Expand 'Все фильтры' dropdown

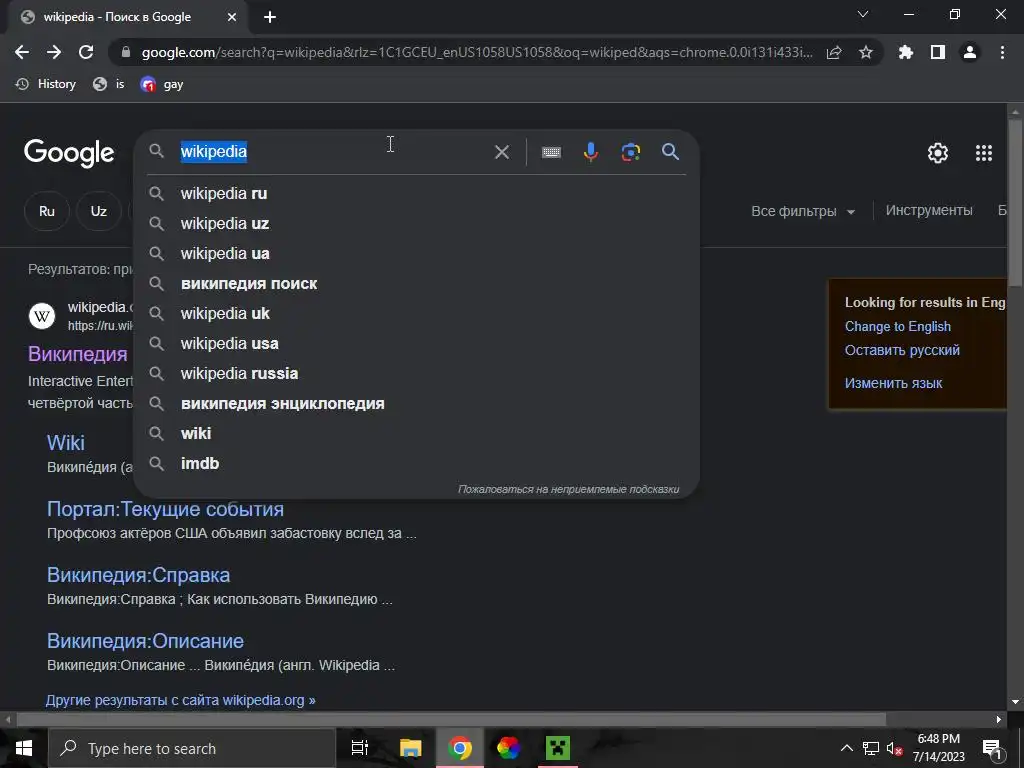[x=803, y=212]
